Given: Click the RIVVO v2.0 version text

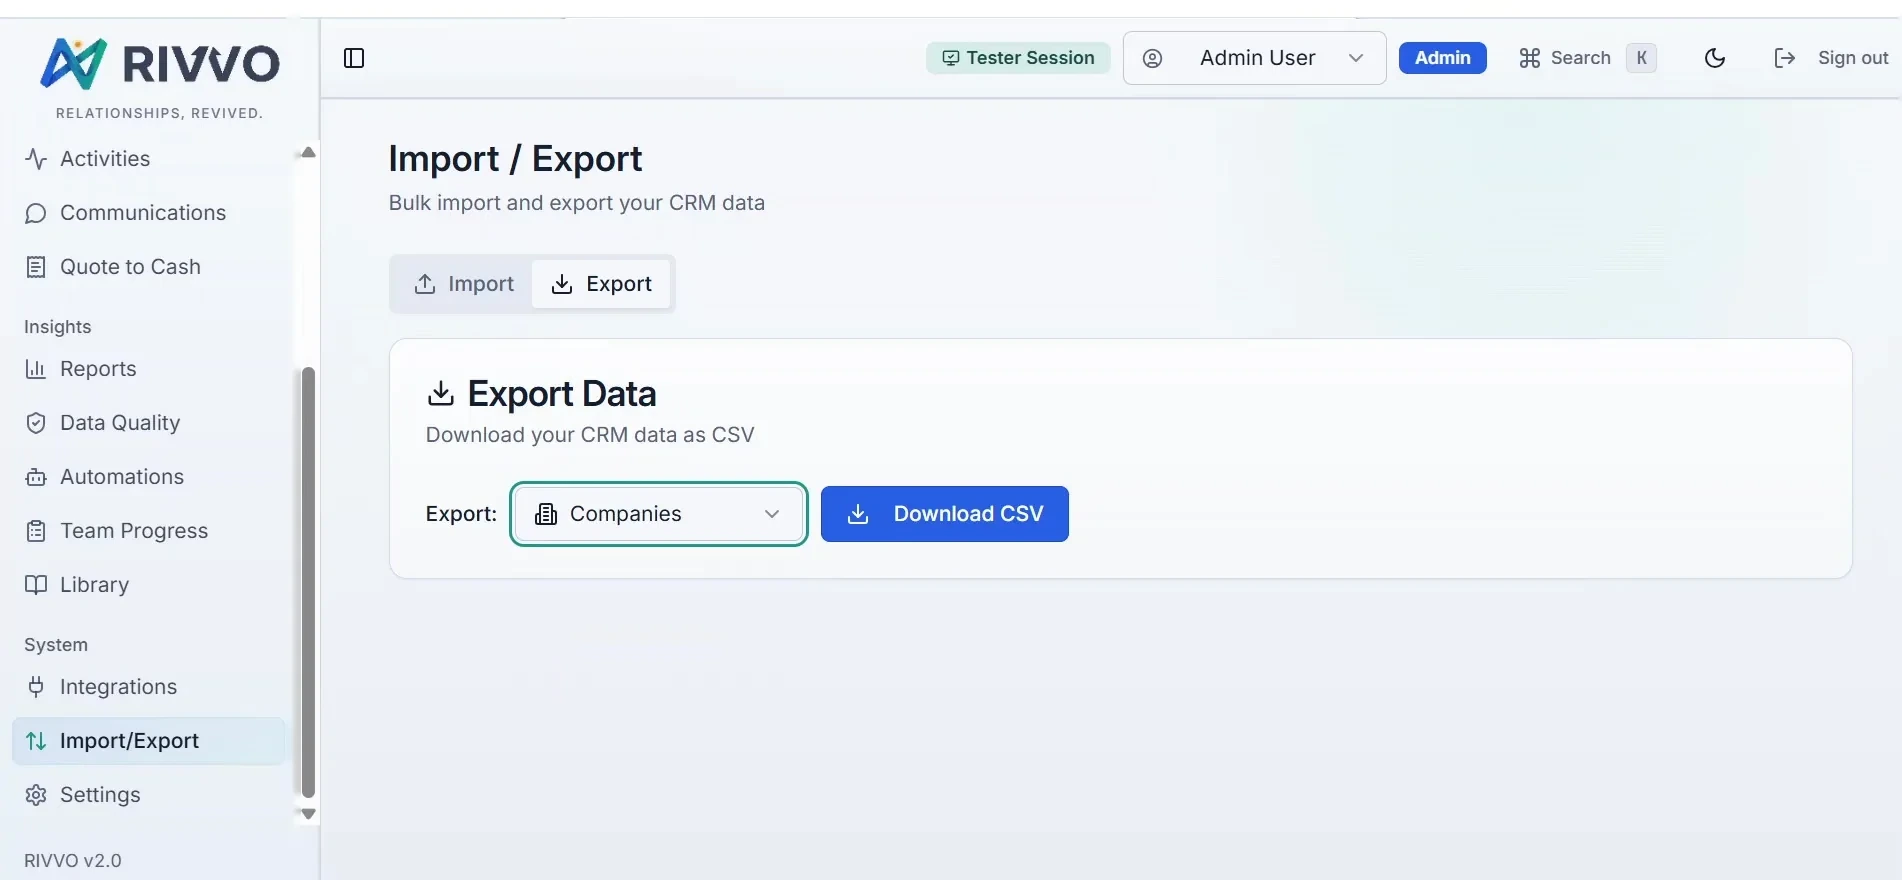Looking at the screenshot, I should click(73, 861).
